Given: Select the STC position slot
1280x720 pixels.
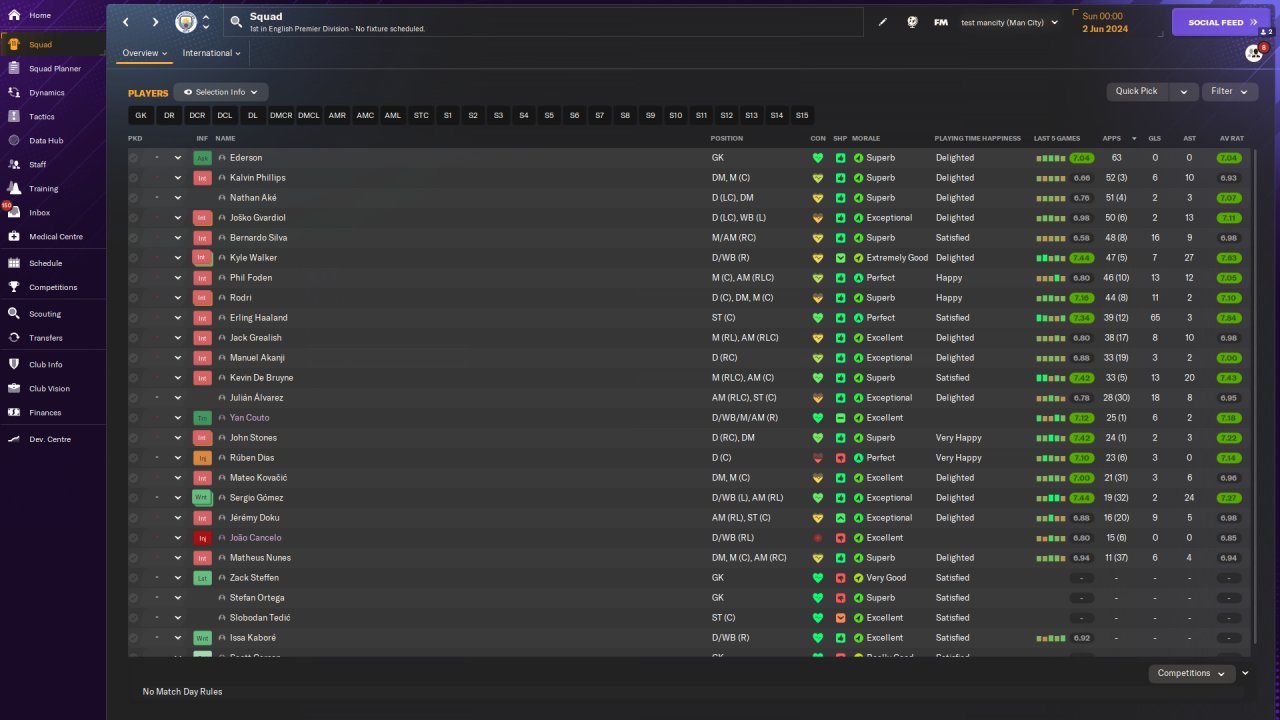Looking at the screenshot, I should (421, 115).
